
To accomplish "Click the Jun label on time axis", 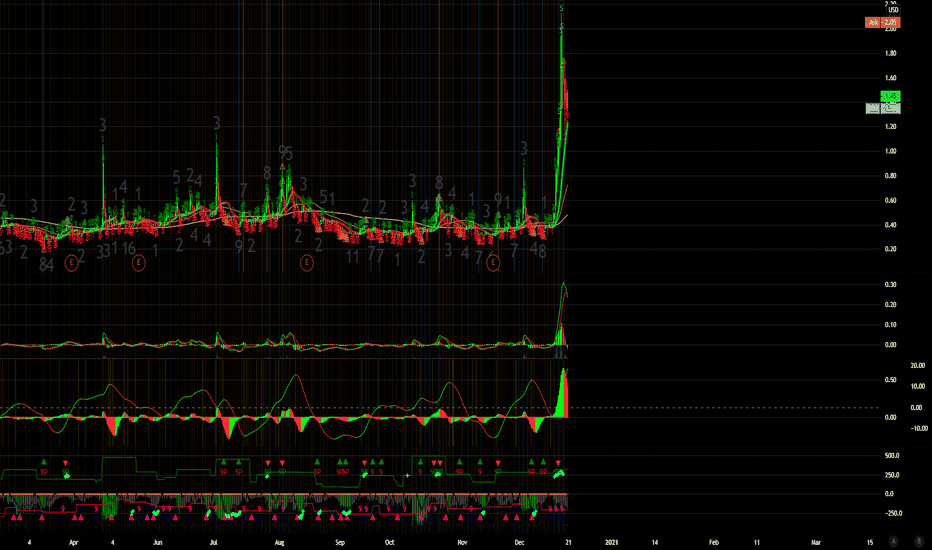I will click(158, 542).
